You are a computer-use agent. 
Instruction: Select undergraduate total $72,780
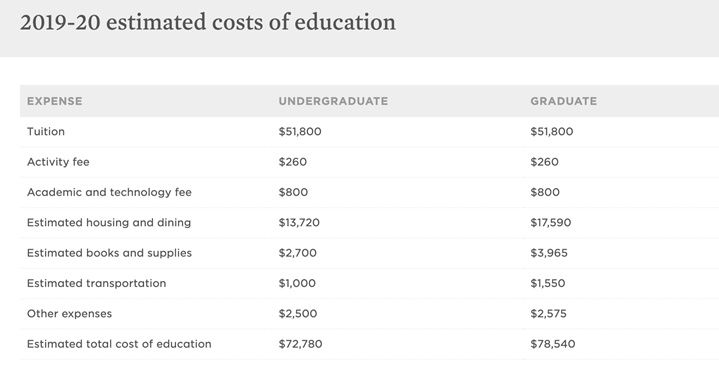pos(300,344)
